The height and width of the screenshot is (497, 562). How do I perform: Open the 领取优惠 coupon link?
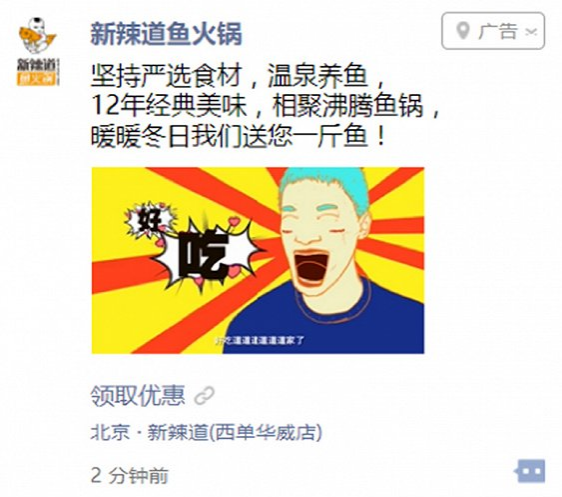138,396
